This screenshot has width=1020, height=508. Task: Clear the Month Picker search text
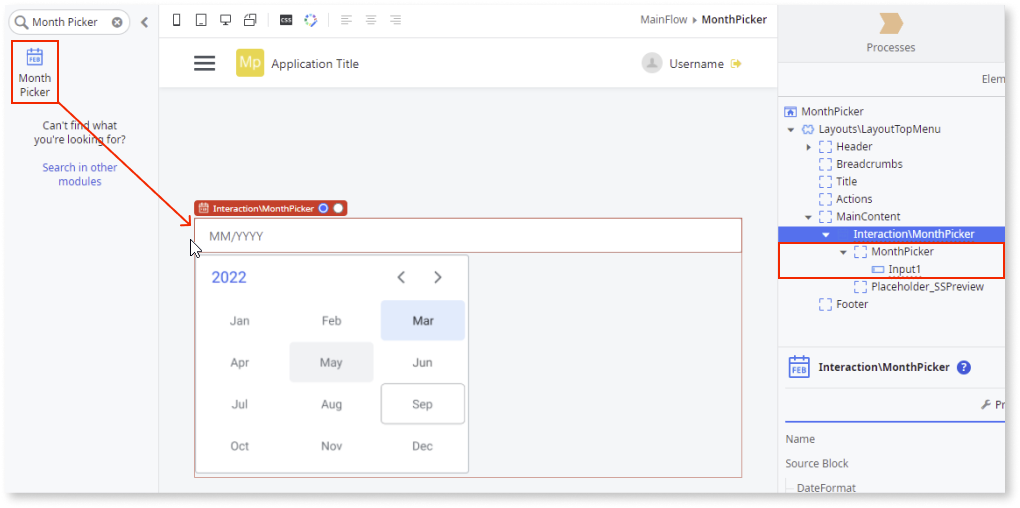point(117,22)
